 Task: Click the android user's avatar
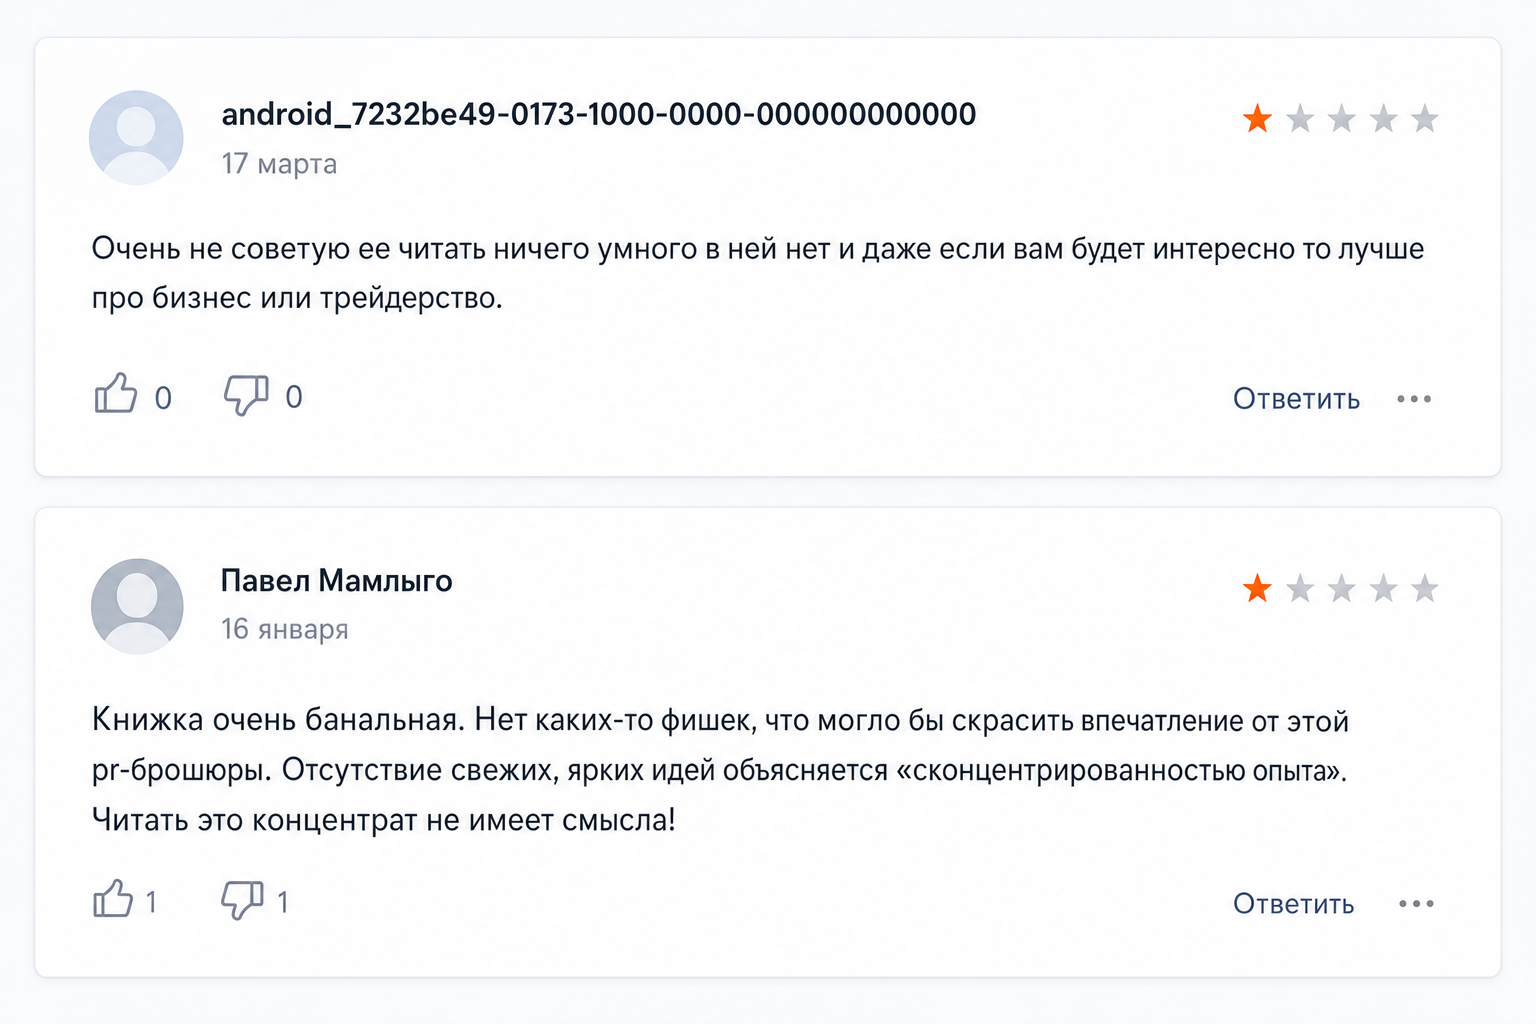click(x=136, y=138)
